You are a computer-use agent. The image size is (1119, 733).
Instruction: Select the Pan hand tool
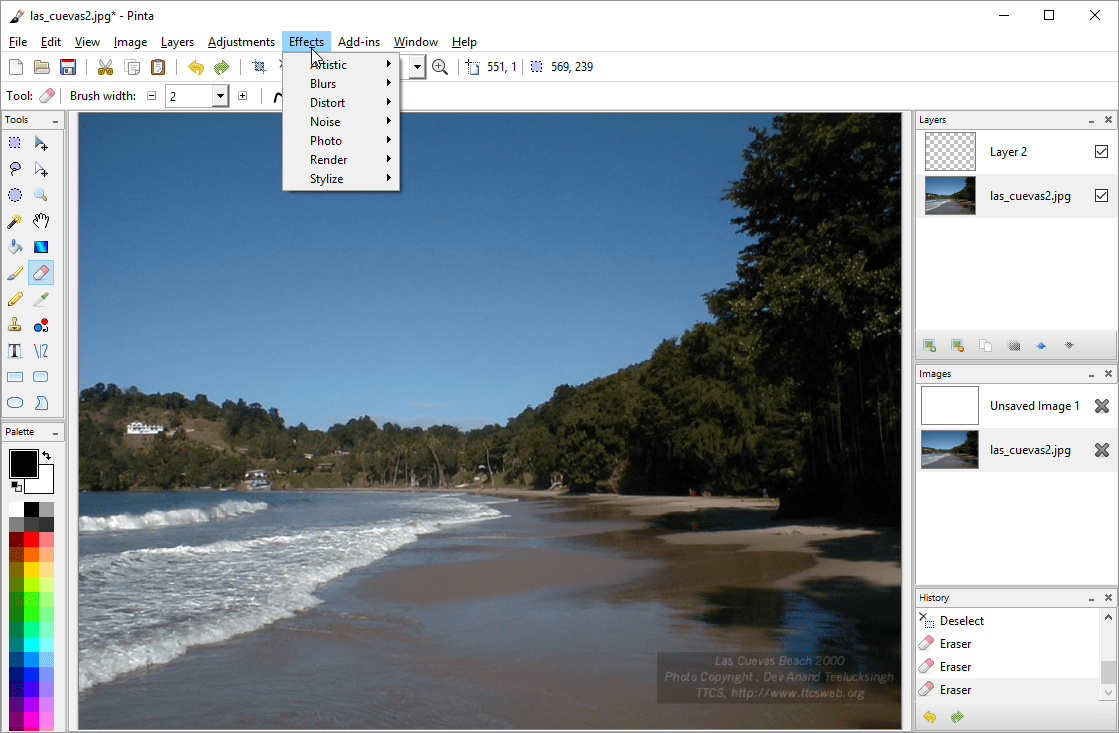tap(41, 221)
